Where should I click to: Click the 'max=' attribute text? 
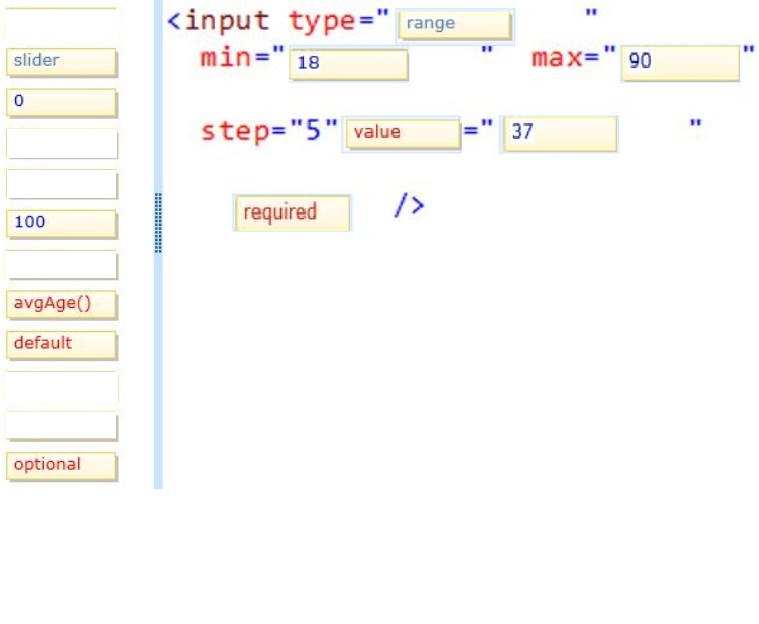565,58
